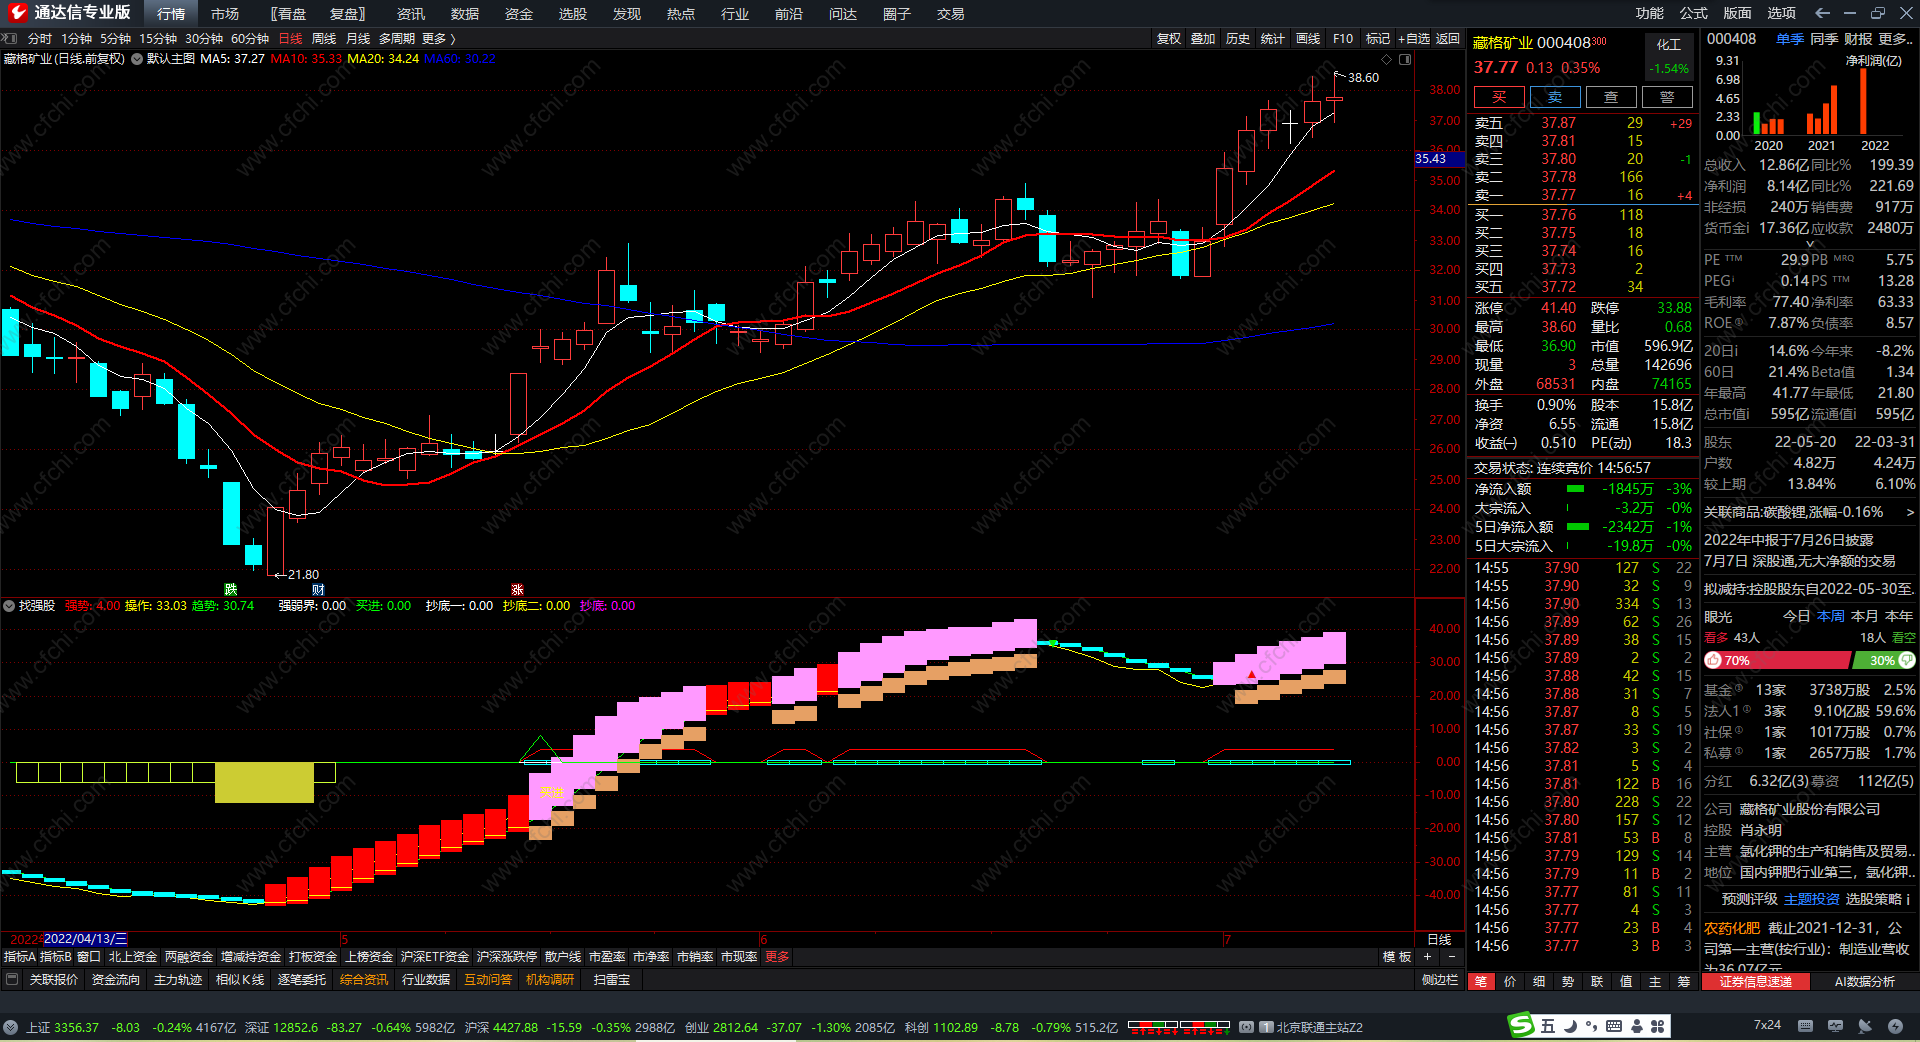Click the back arrow in title bar
This screenshot has height=1042, width=1920.
1822,13
